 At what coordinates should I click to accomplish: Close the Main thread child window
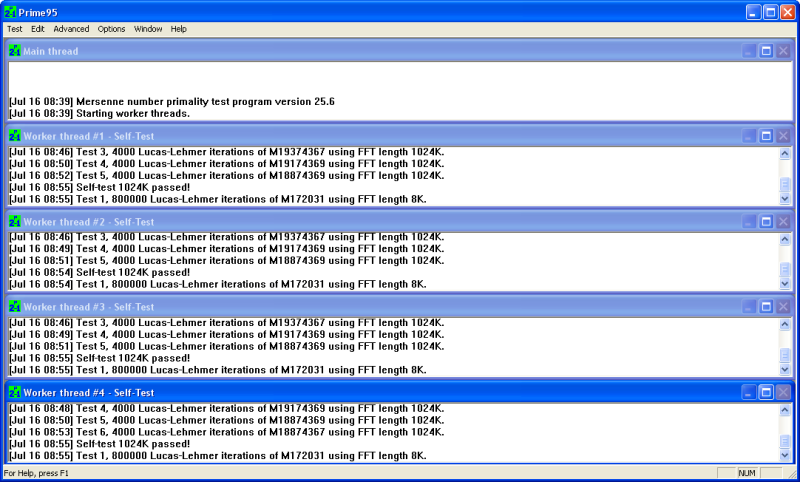pyautogui.click(x=783, y=51)
